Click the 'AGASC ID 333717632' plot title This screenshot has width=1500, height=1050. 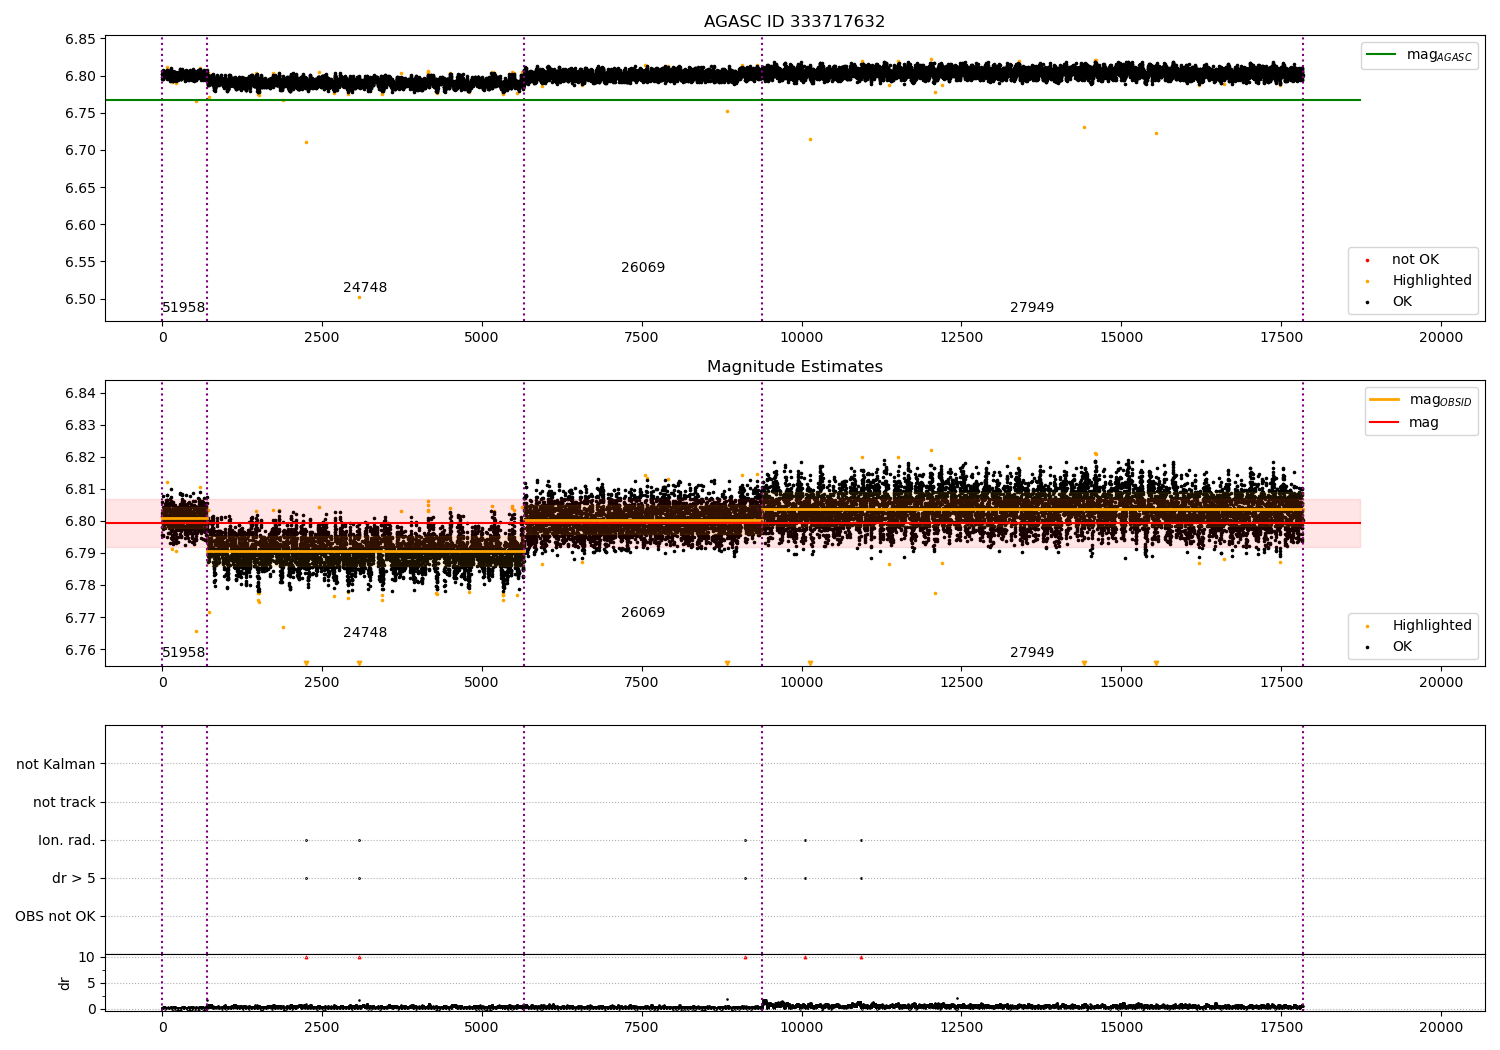coord(794,22)
